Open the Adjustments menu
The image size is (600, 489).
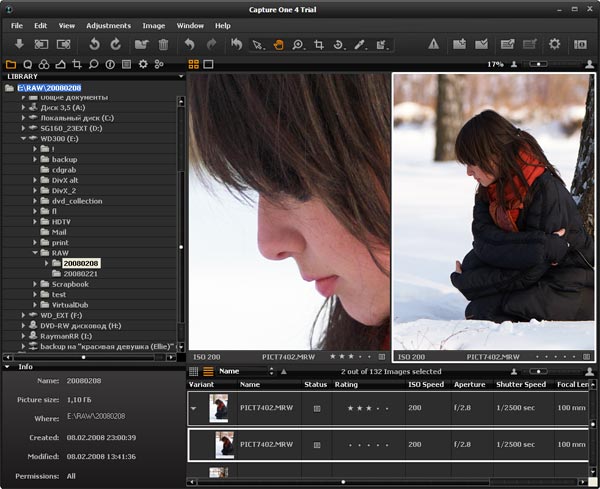(108, 25)
